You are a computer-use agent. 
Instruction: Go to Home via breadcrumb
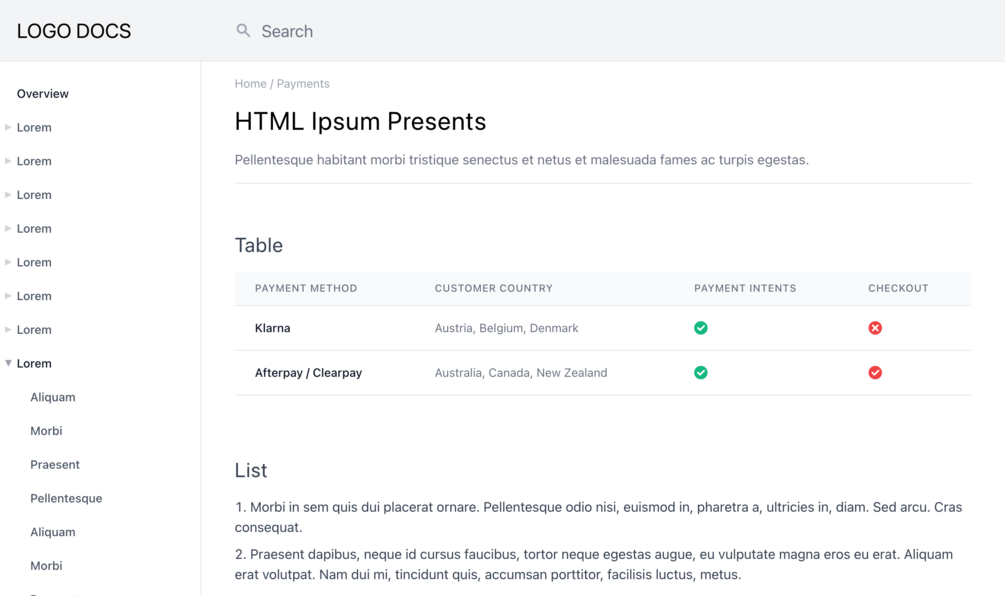pos(250,84)
